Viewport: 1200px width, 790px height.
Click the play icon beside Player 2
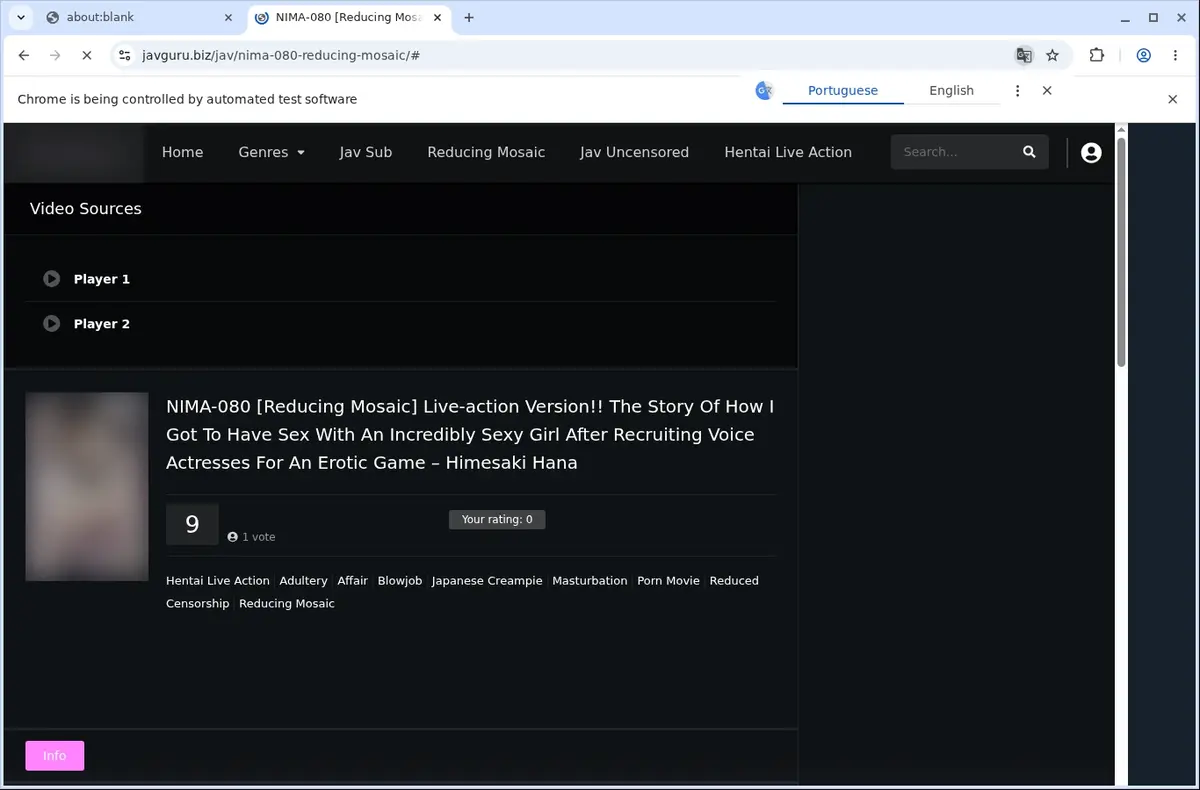[x=52, y=324]
